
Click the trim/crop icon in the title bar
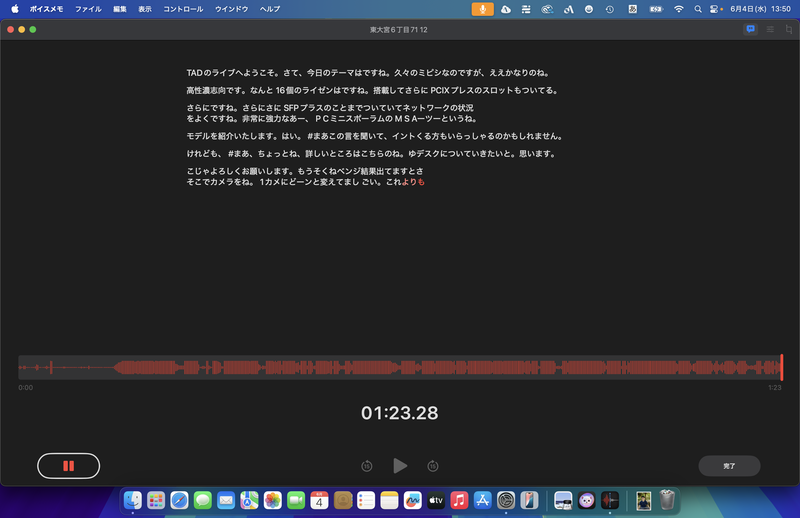pyautogui.click(x=789, y=30)
